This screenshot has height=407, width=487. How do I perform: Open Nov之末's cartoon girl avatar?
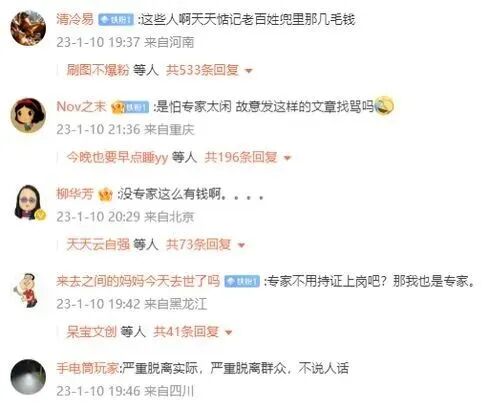point(28,115)
